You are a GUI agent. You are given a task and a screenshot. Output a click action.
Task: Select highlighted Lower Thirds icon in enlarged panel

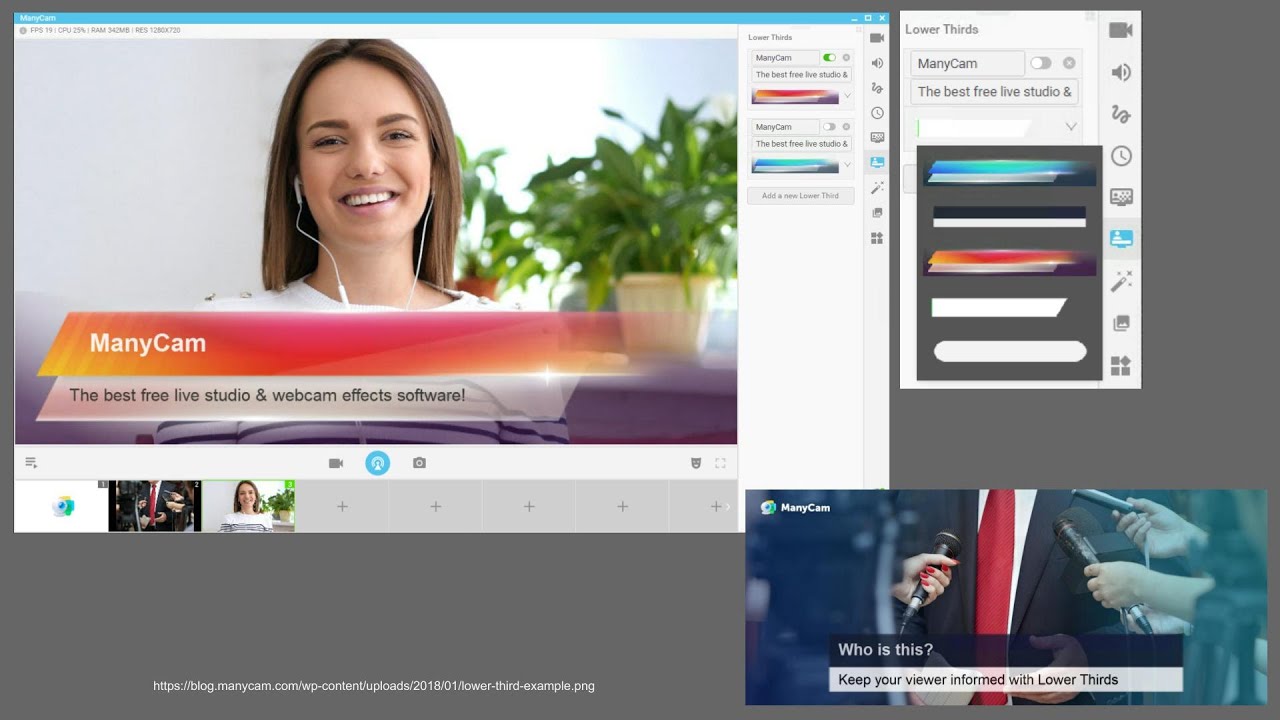tap(1121, 239)
